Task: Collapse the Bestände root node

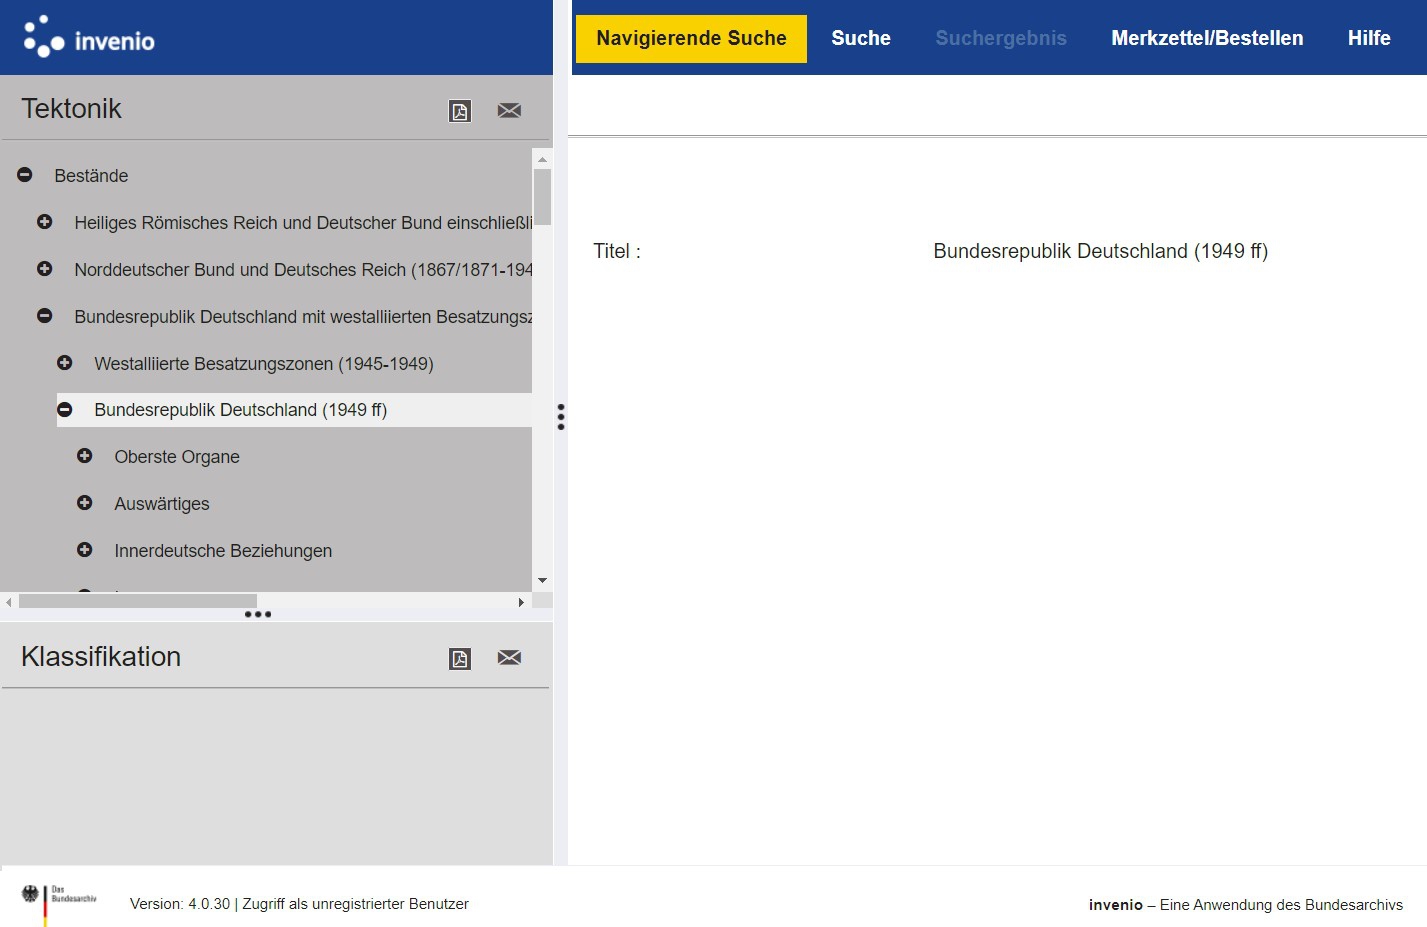Action: [x=25, y=175]
